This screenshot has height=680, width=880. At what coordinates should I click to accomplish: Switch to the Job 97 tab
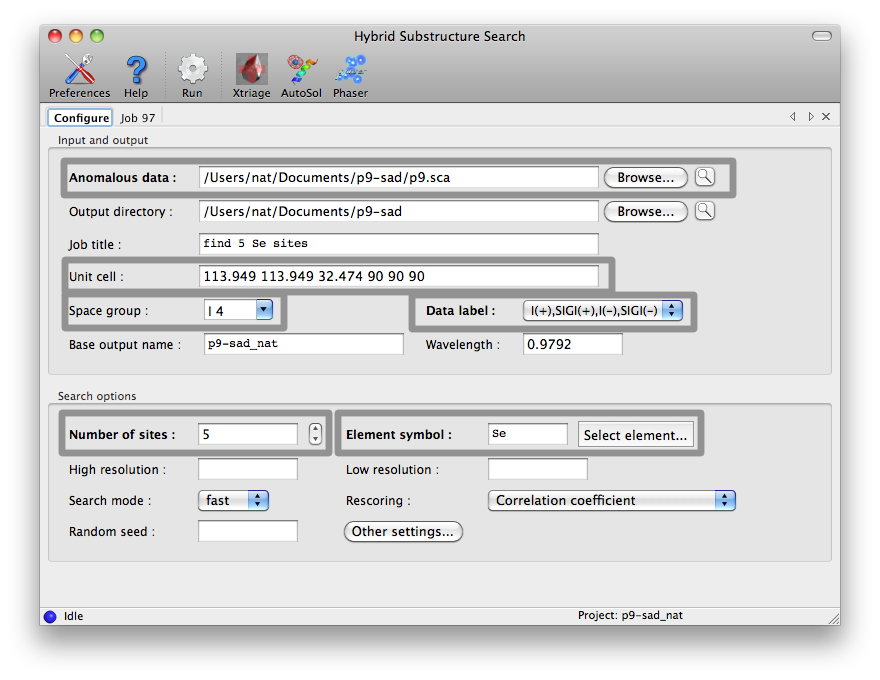(x=138, y=117)
